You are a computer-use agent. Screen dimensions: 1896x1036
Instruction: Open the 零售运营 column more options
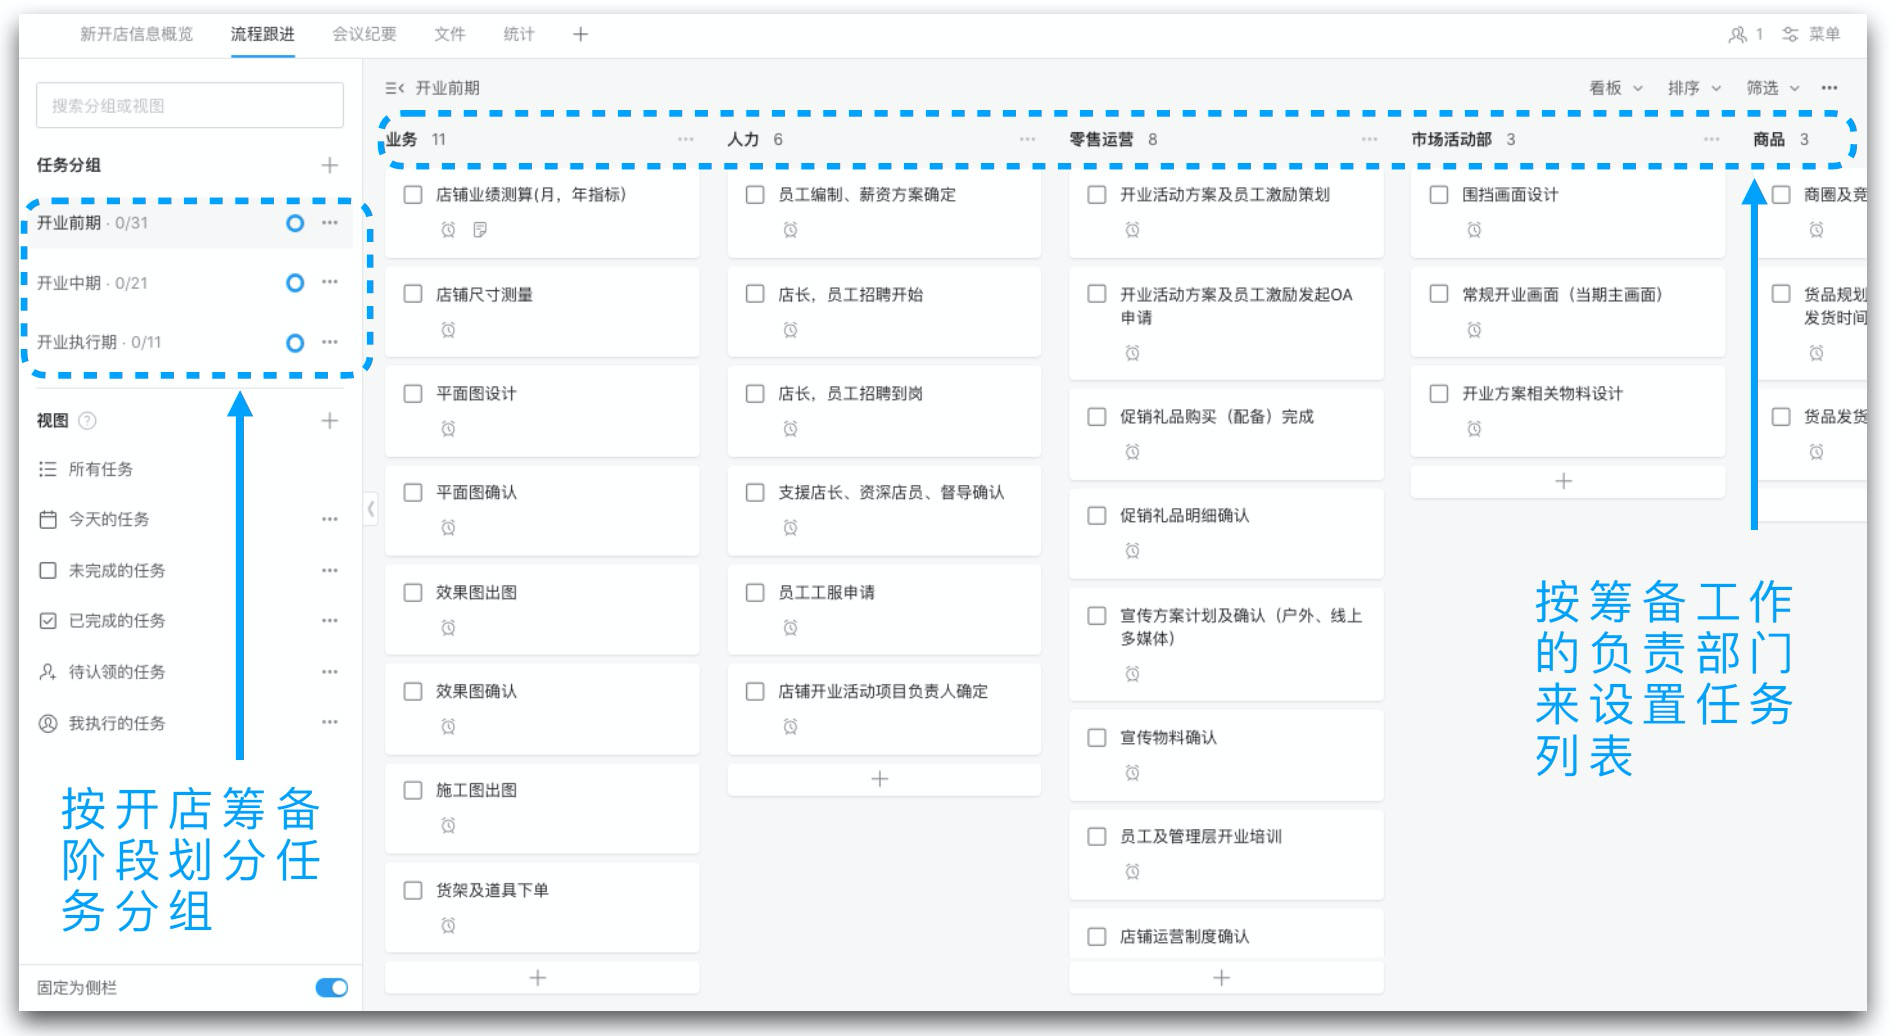1369,139
